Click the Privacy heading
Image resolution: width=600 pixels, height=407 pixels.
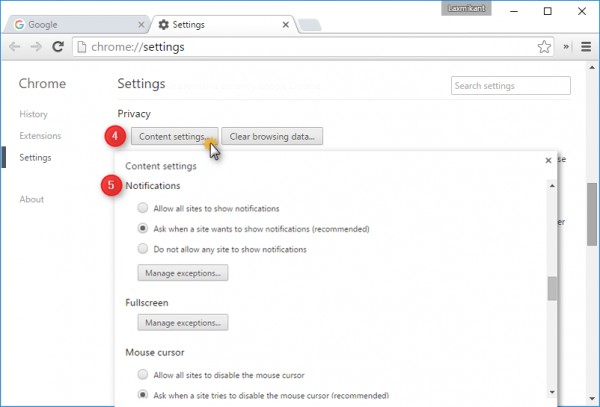(134, 114)
